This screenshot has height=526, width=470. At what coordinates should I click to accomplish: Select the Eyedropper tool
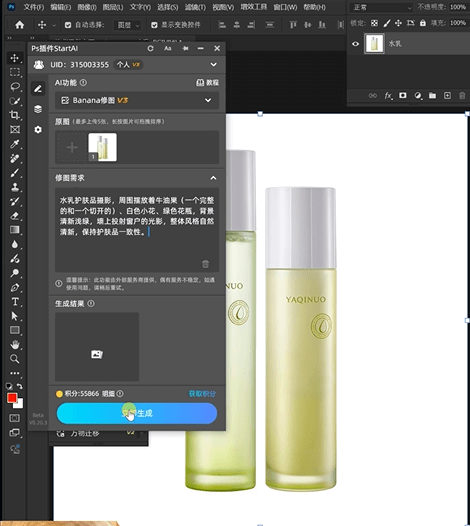pos(14,144)
